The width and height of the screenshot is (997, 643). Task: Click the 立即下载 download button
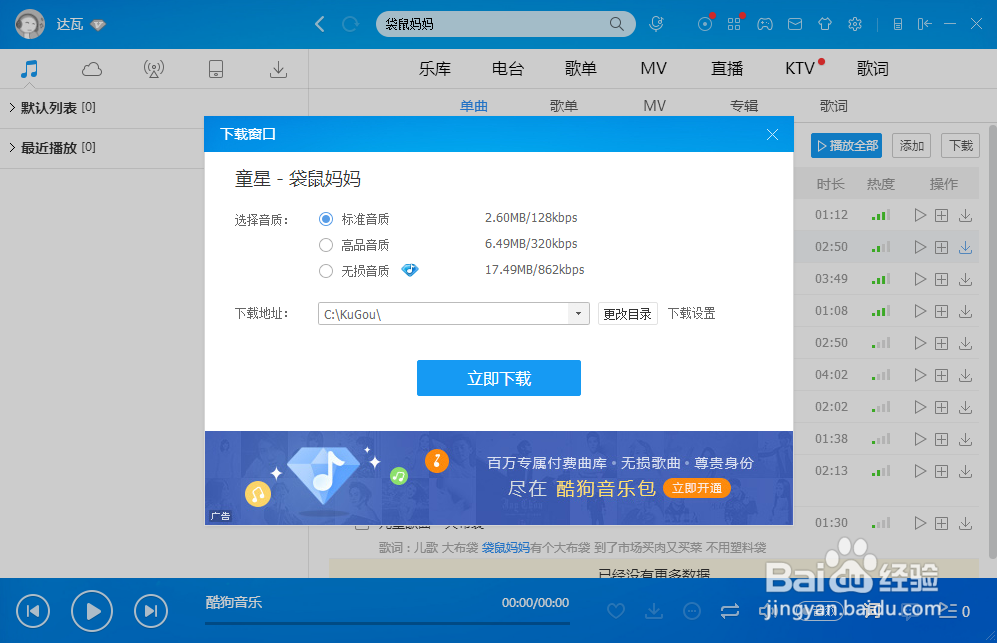498,378
